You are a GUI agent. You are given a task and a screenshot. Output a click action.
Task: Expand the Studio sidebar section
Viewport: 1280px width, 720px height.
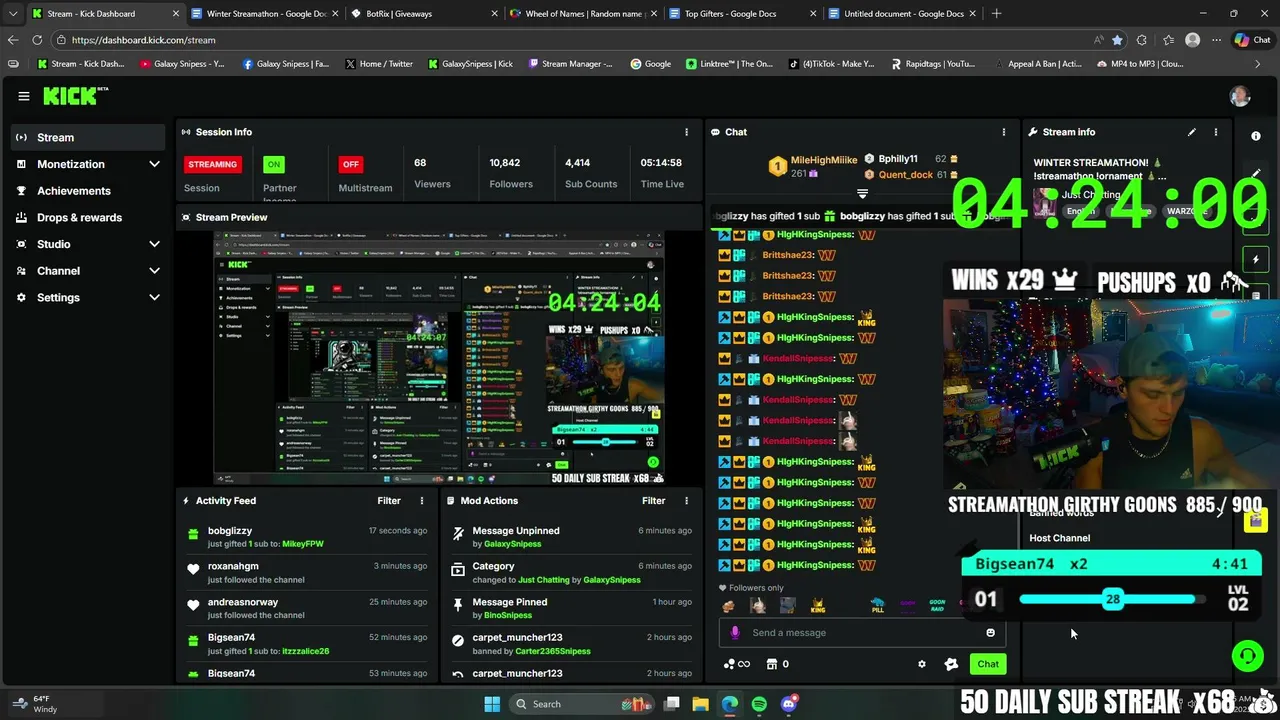click(x=154, y=244)
